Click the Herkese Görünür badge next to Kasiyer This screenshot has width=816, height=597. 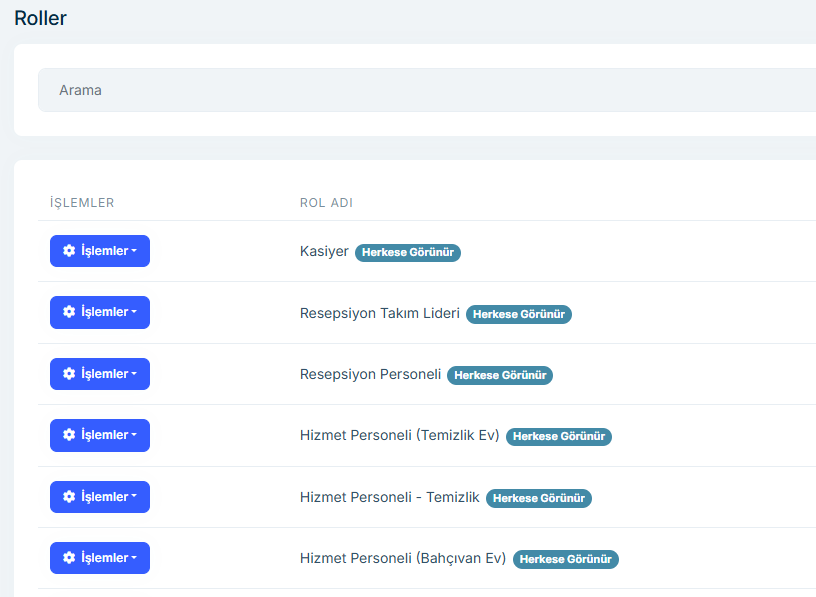[408, 253]
